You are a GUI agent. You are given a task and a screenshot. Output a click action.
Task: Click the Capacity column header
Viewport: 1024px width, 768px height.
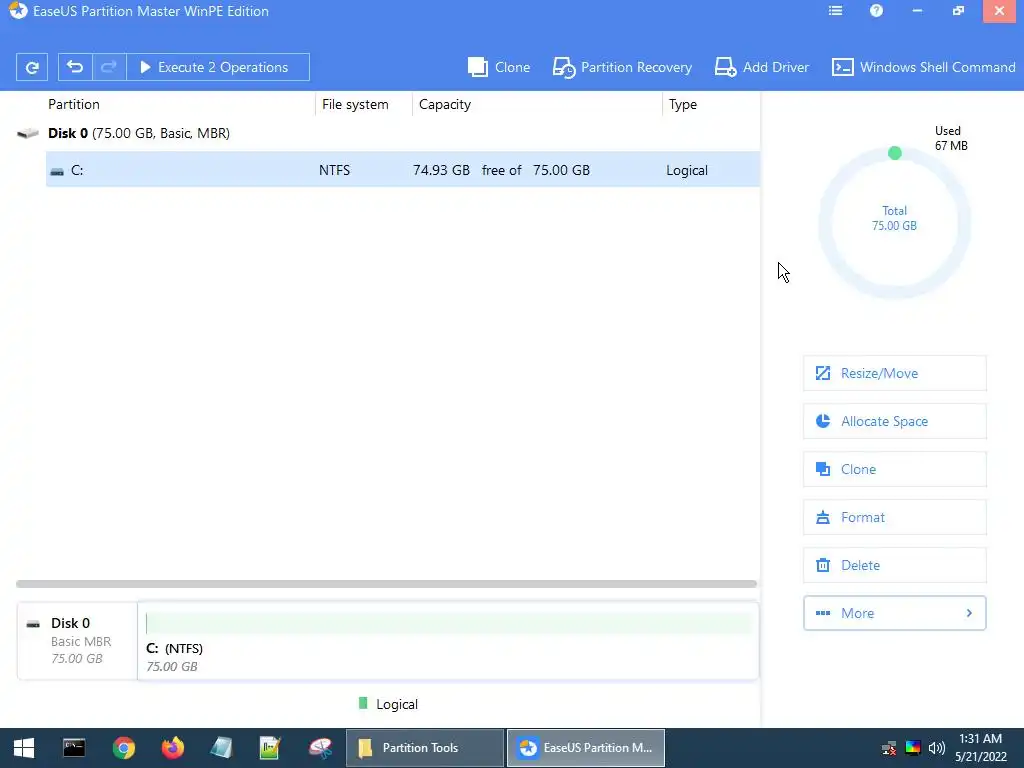click(x=445, y=104)
